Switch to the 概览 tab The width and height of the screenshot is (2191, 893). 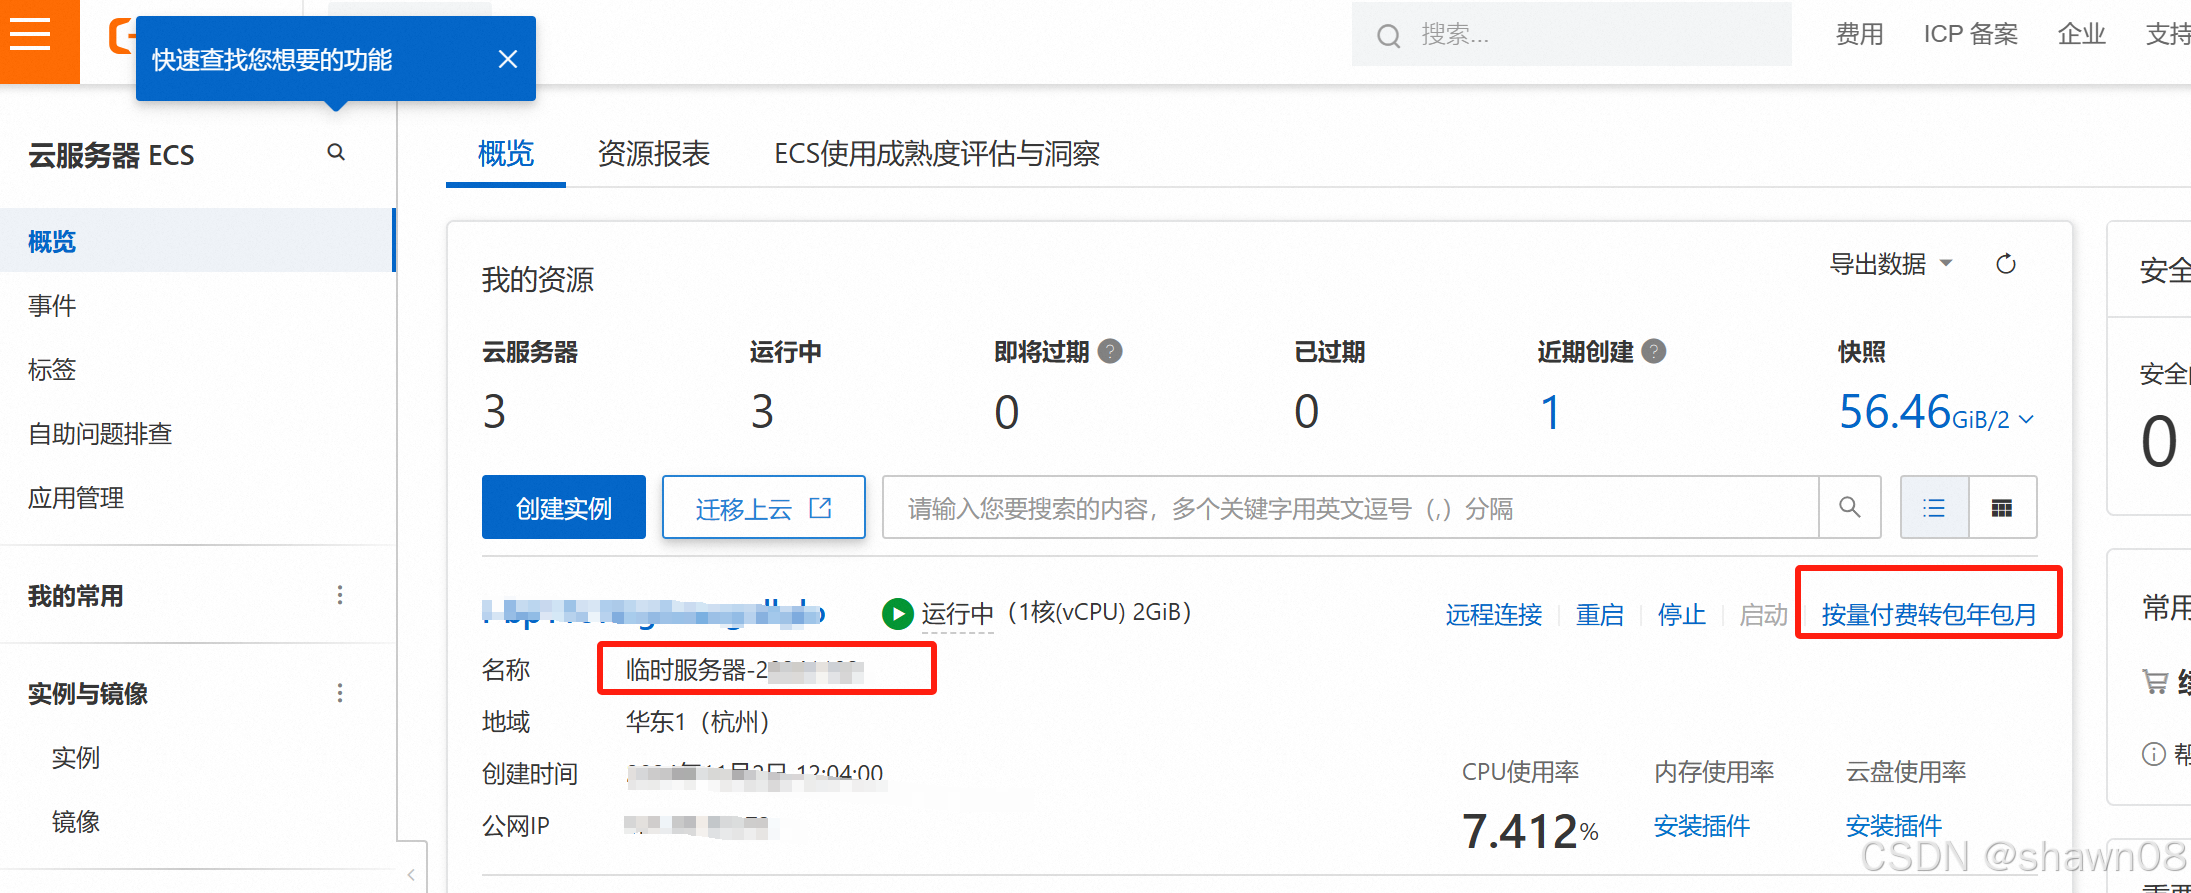point(506,153)
